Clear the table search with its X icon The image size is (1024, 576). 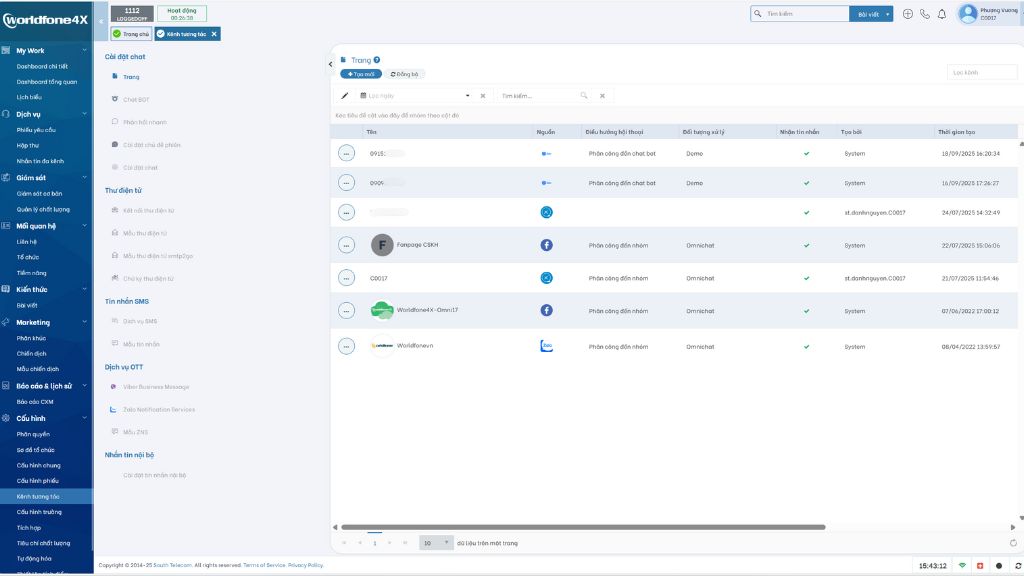pos(602,96)
